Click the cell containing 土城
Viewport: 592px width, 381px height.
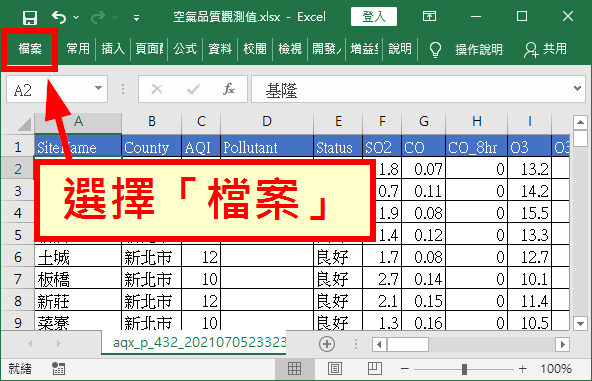[x=78, y=257]
